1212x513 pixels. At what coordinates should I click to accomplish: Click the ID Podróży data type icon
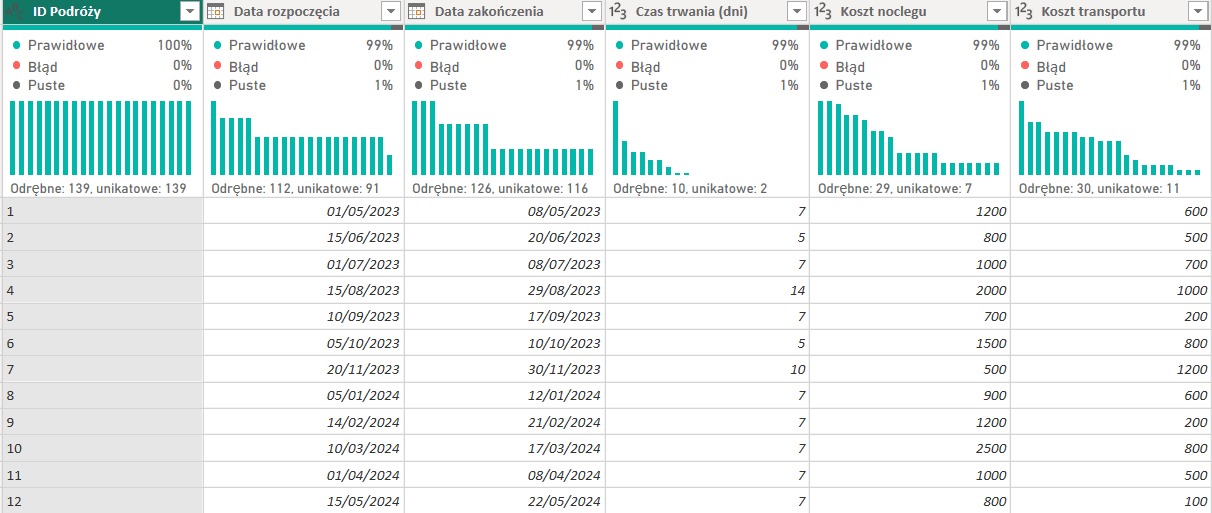pyautogui.click(x=15, y=12)
